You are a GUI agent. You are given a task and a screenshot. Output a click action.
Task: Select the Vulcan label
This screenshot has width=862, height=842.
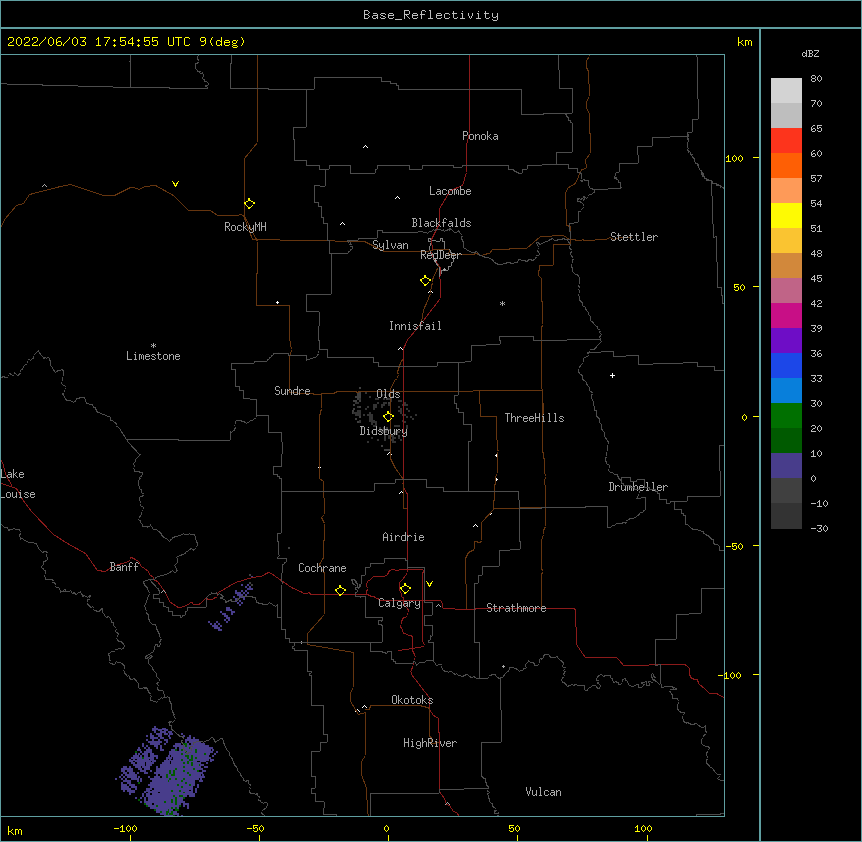(543, 792)
